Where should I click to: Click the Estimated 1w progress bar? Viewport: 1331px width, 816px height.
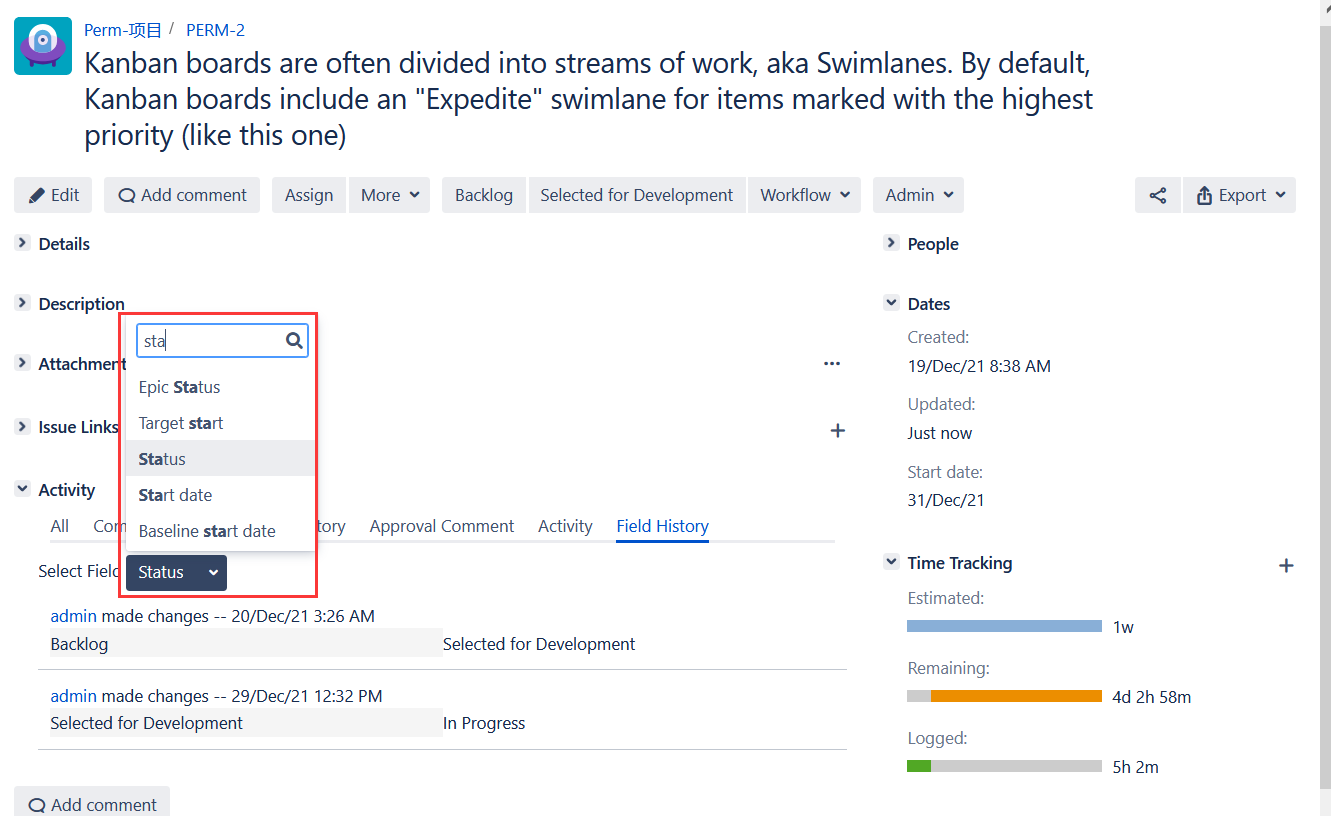1004,626
